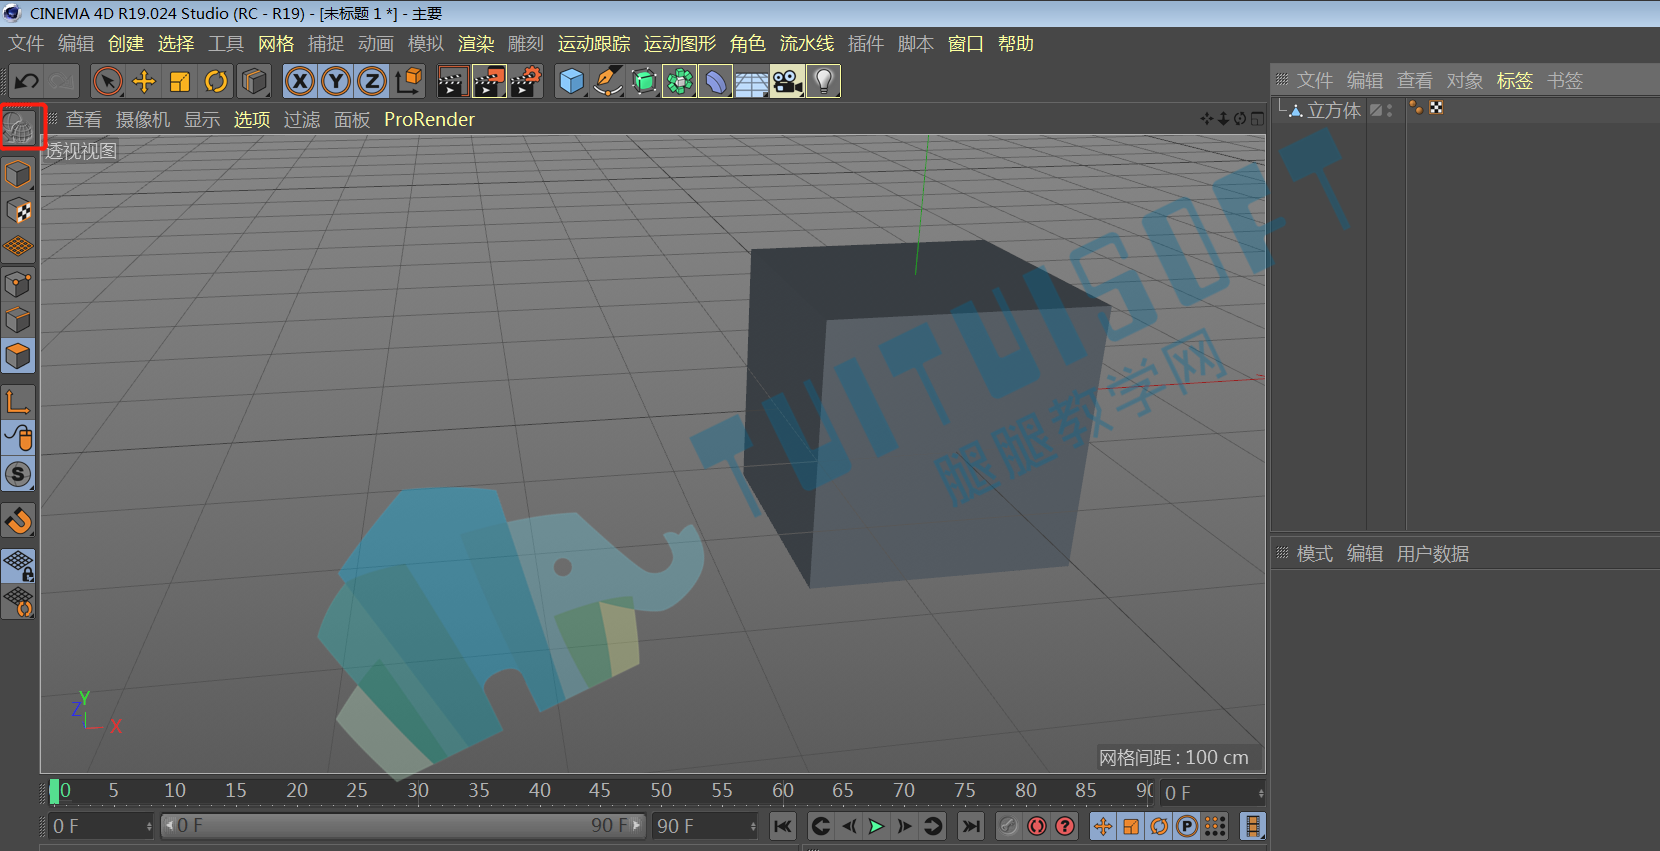Add a floor environment object
Screen dimensions: 1660x851
click(x=752, y=81)
